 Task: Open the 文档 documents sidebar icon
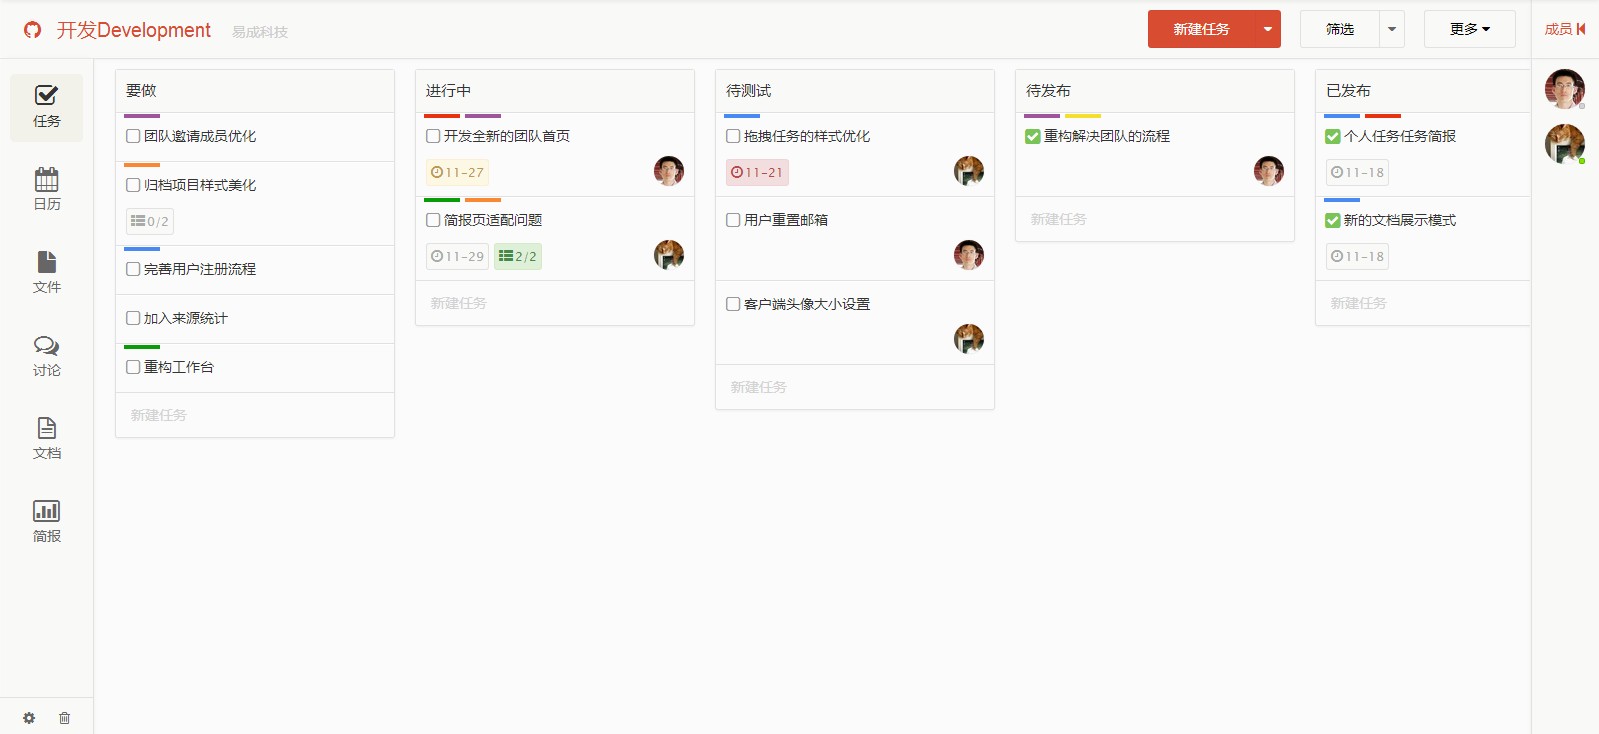[46, 439]
